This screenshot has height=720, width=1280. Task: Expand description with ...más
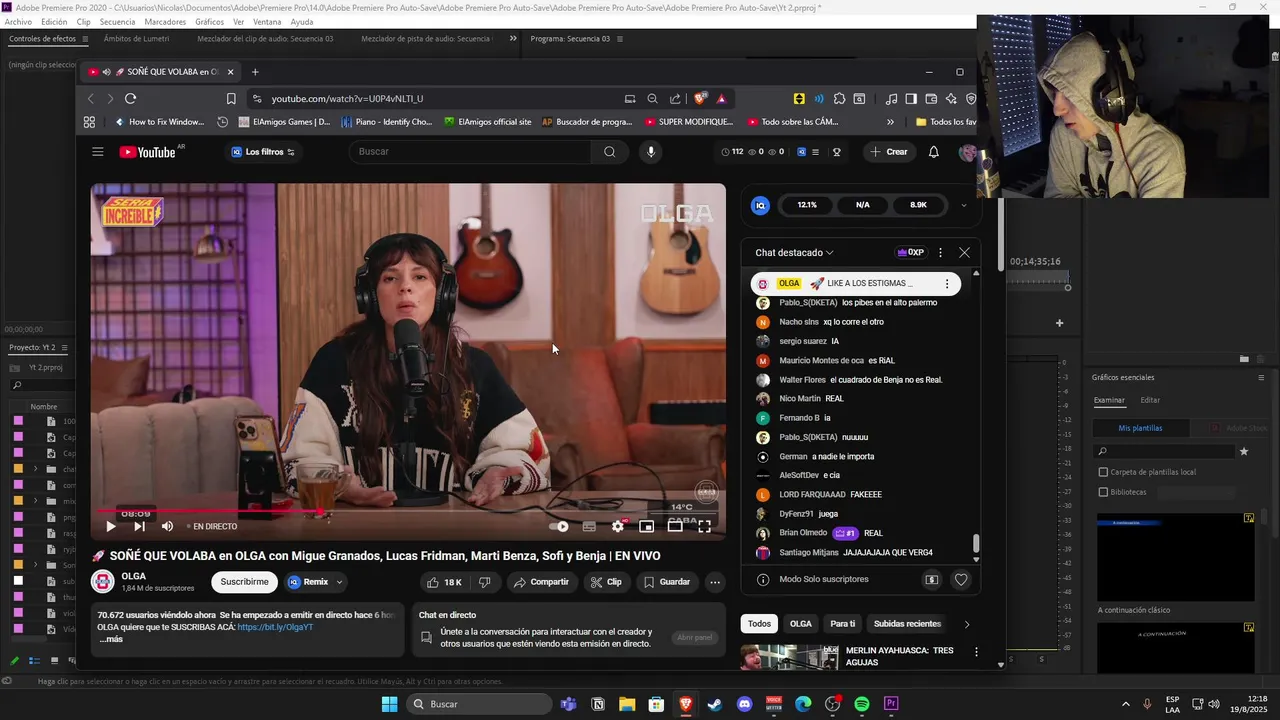[111, 639]
